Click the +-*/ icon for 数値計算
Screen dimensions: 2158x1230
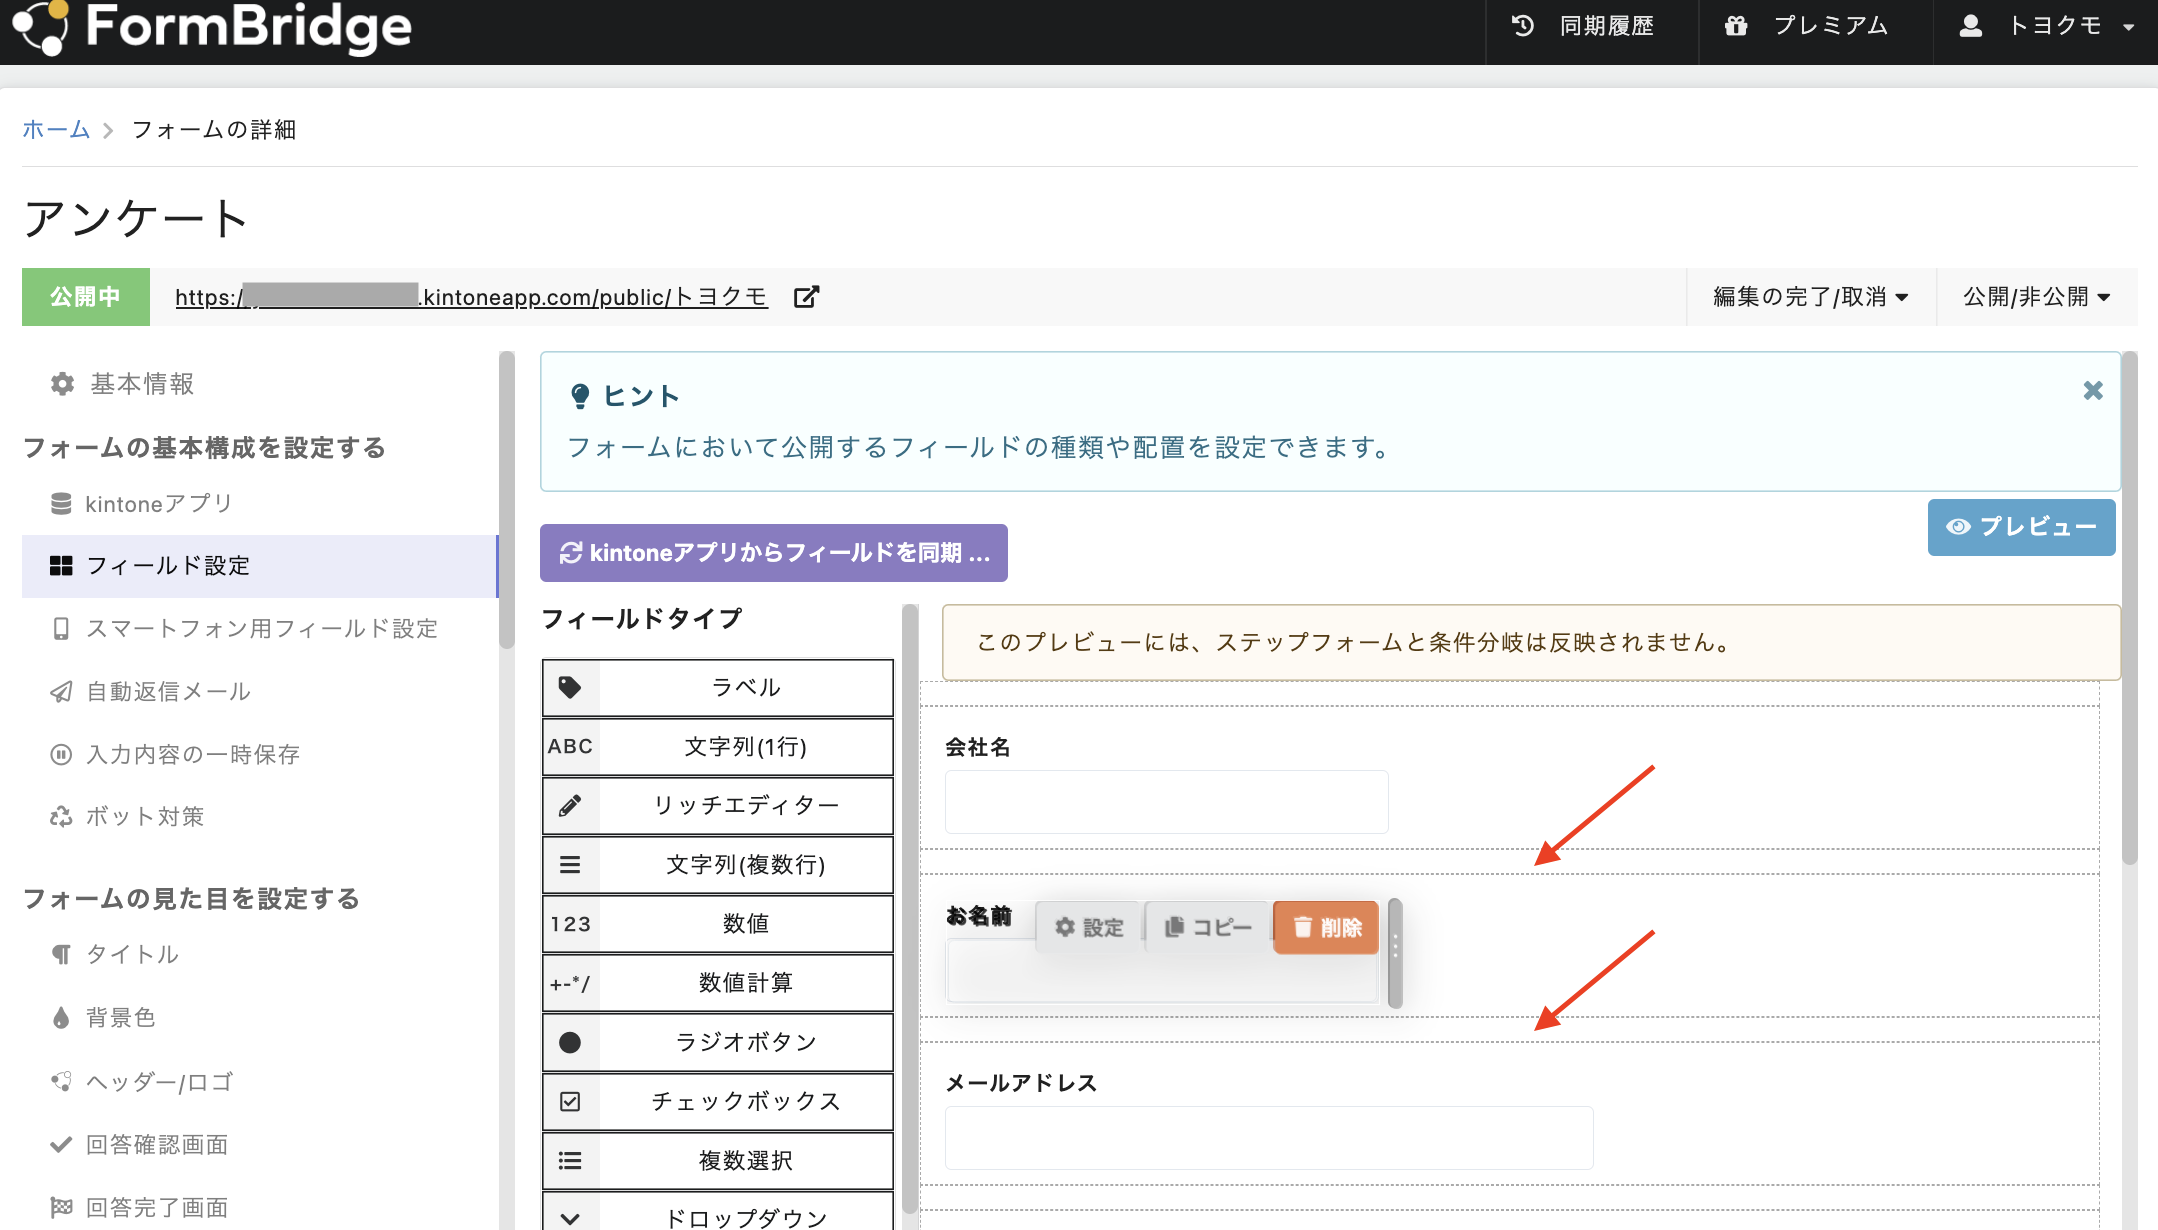tap(570, 983)
